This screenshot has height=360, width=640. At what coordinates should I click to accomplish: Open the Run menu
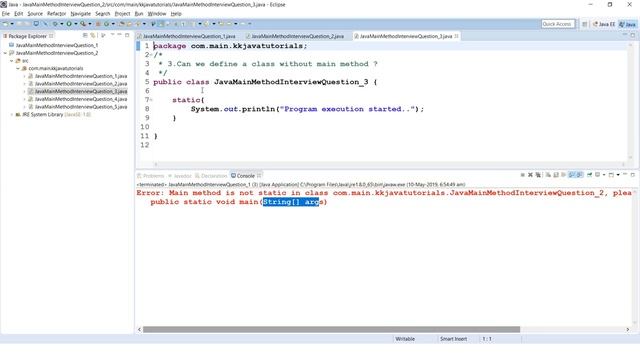tap(139, 13)
